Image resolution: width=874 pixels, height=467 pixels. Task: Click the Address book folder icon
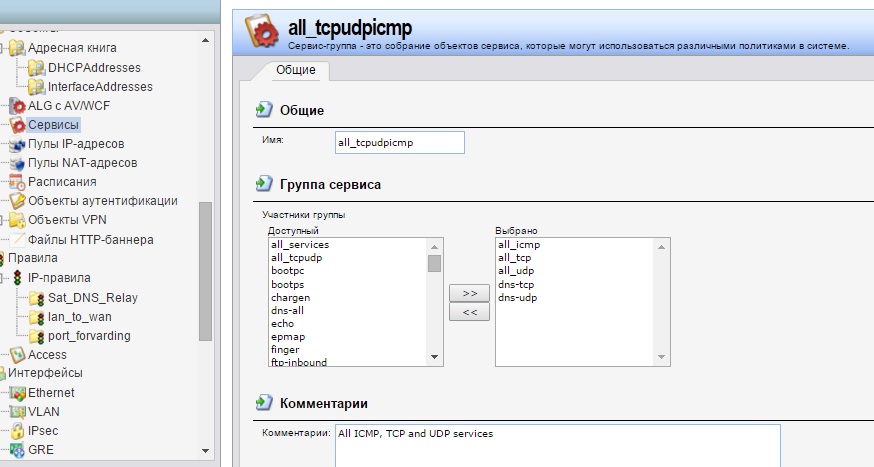coord(17,48)
